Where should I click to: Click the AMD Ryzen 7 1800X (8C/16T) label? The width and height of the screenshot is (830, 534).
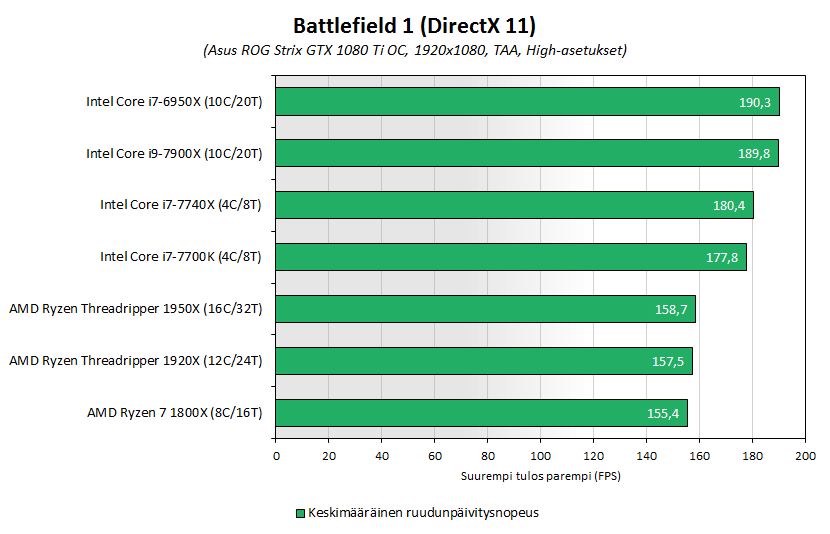click(175, 412)
